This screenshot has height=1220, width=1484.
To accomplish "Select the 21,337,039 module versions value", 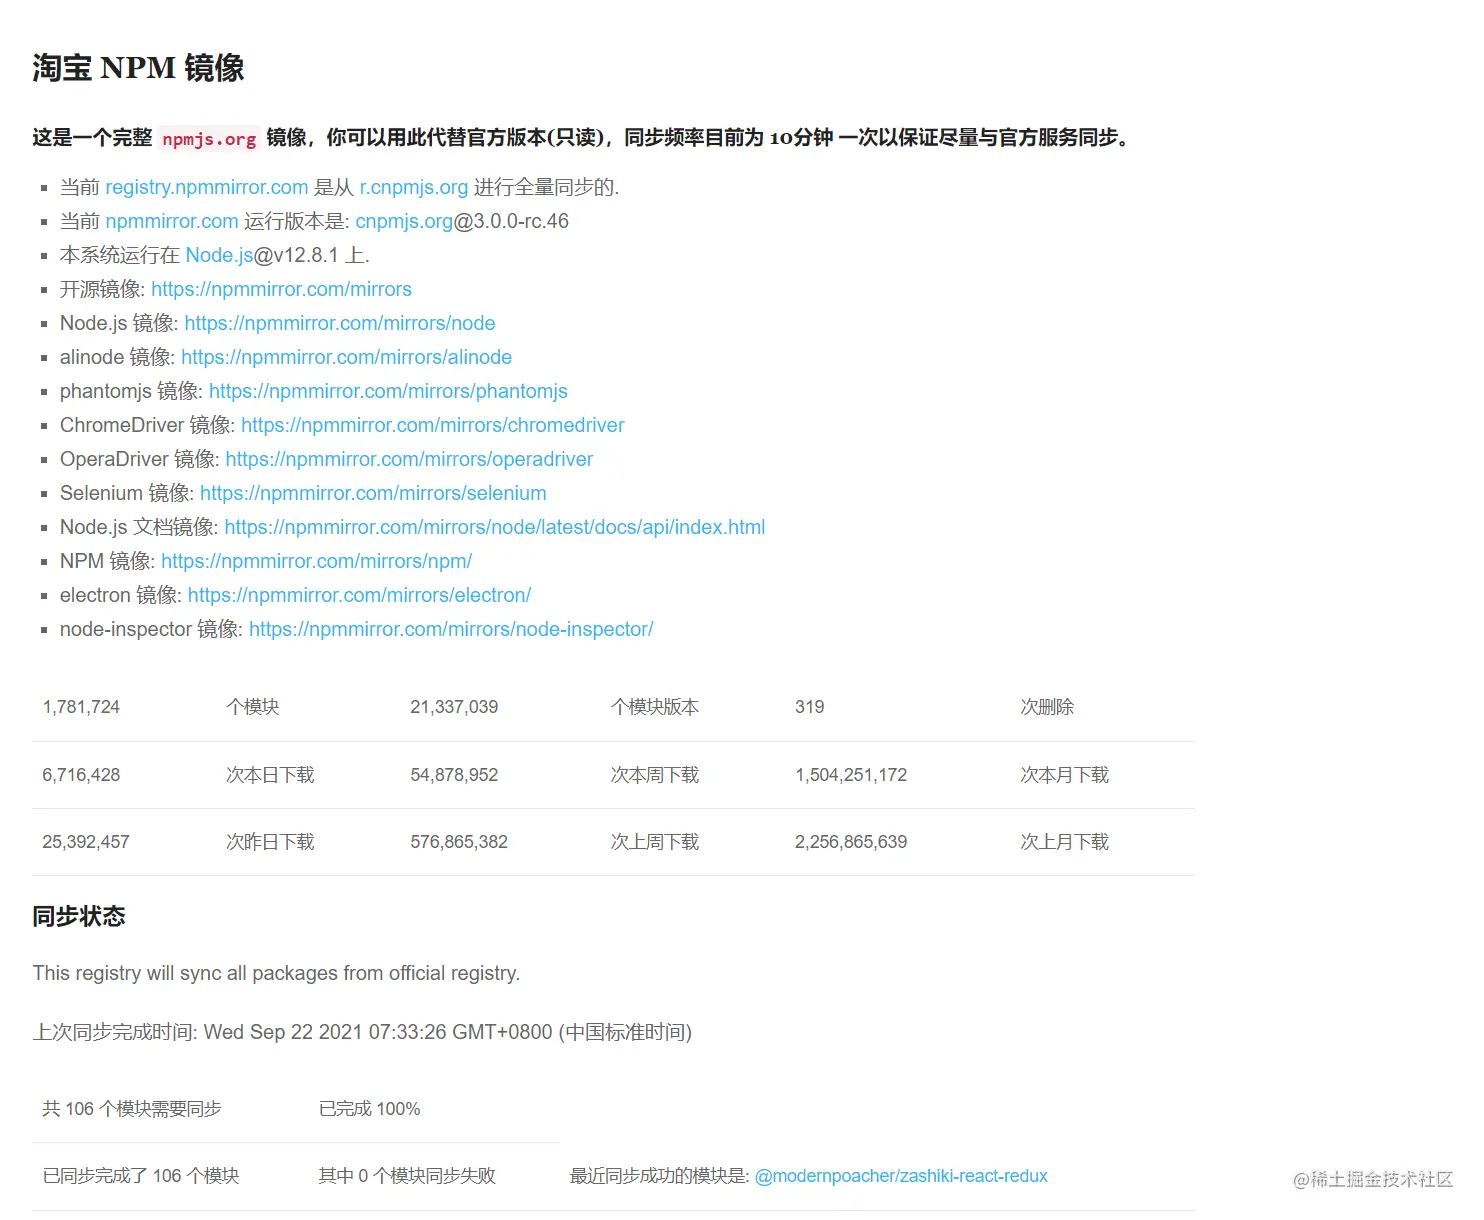I will coord(454,707).
